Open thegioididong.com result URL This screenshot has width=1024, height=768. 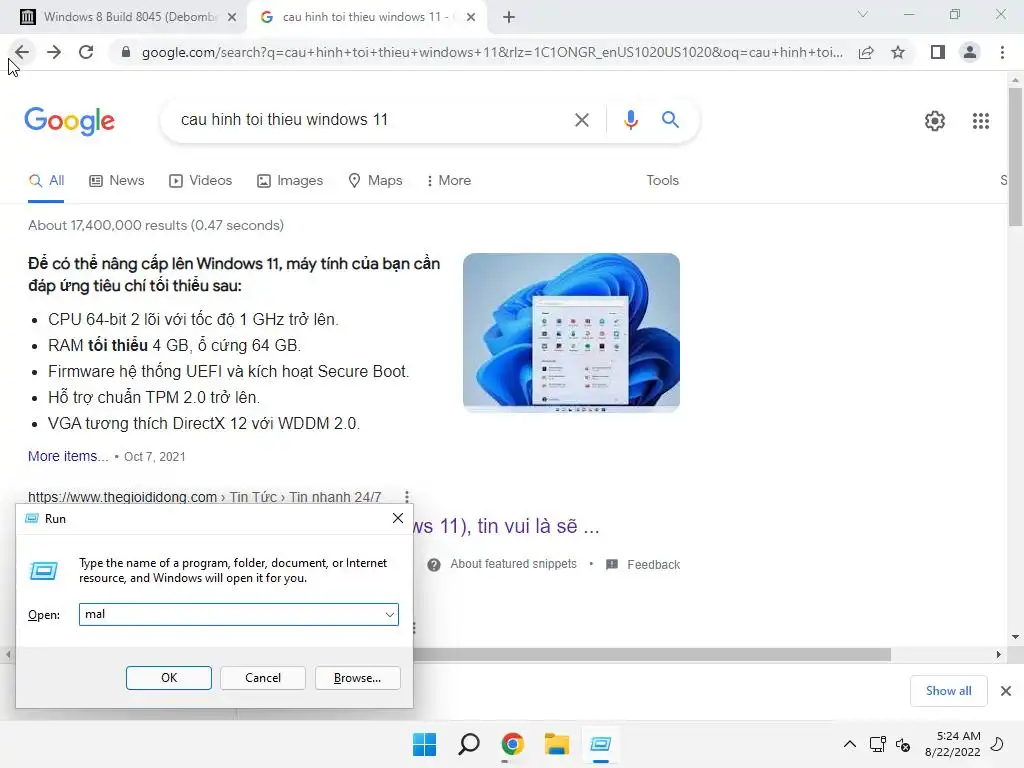coord(204,497)
